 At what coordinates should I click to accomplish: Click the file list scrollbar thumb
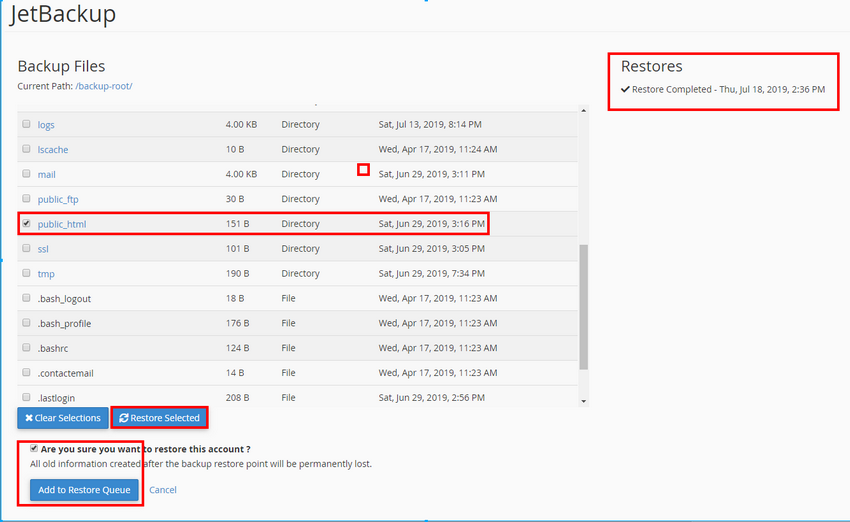tap(584, 315)
